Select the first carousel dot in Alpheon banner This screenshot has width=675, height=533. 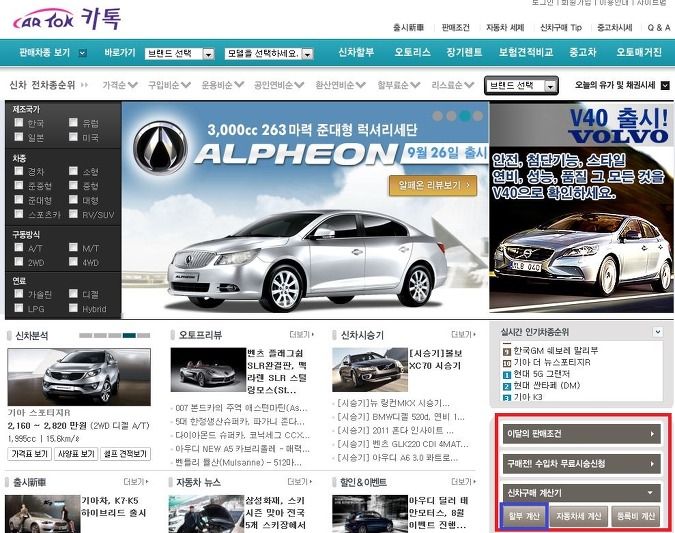(x=437, y=116)
